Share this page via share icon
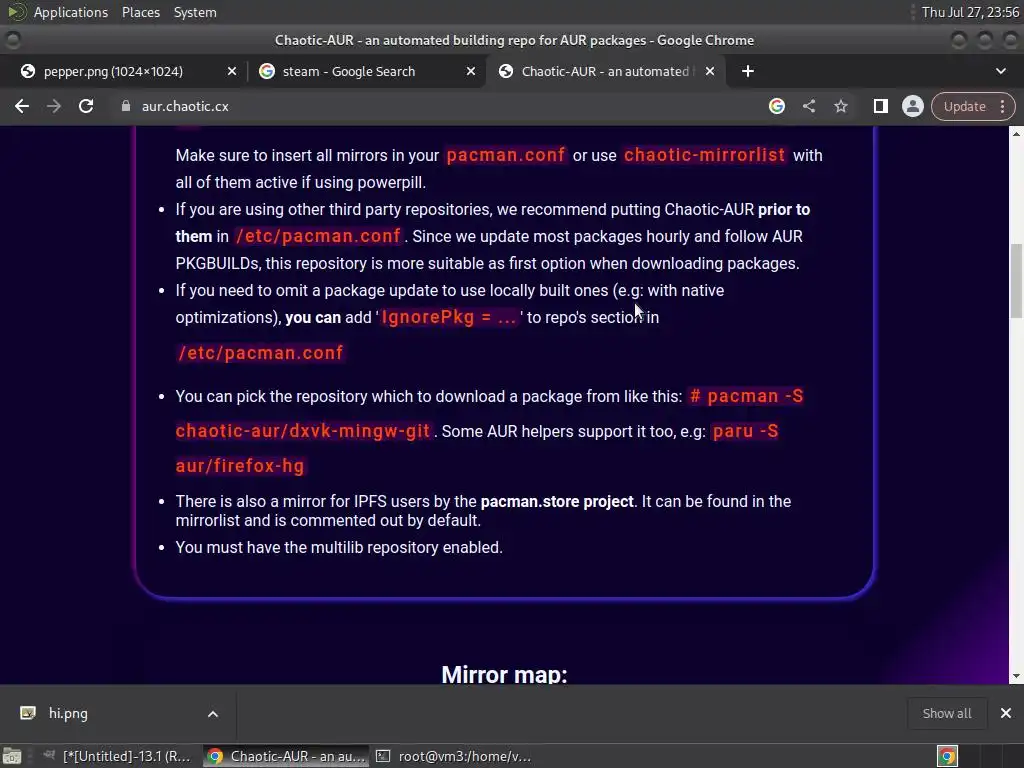 tap(808, 106)
